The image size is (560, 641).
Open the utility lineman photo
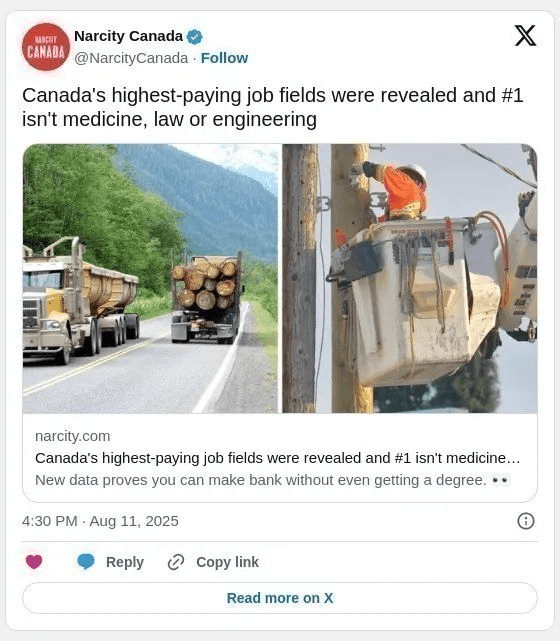coord(410,278)
